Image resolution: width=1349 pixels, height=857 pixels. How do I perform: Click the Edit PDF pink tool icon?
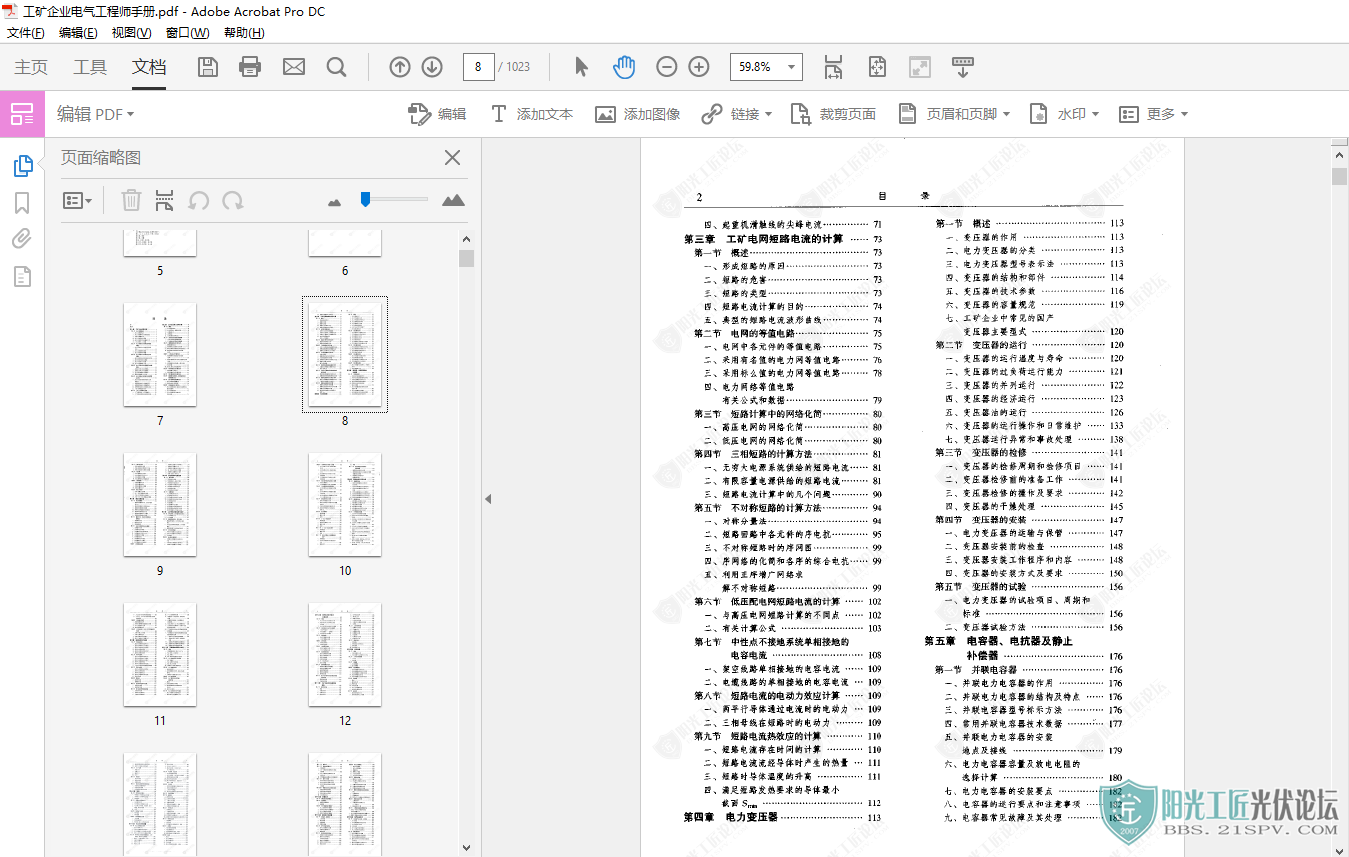(x=22, y=114)
